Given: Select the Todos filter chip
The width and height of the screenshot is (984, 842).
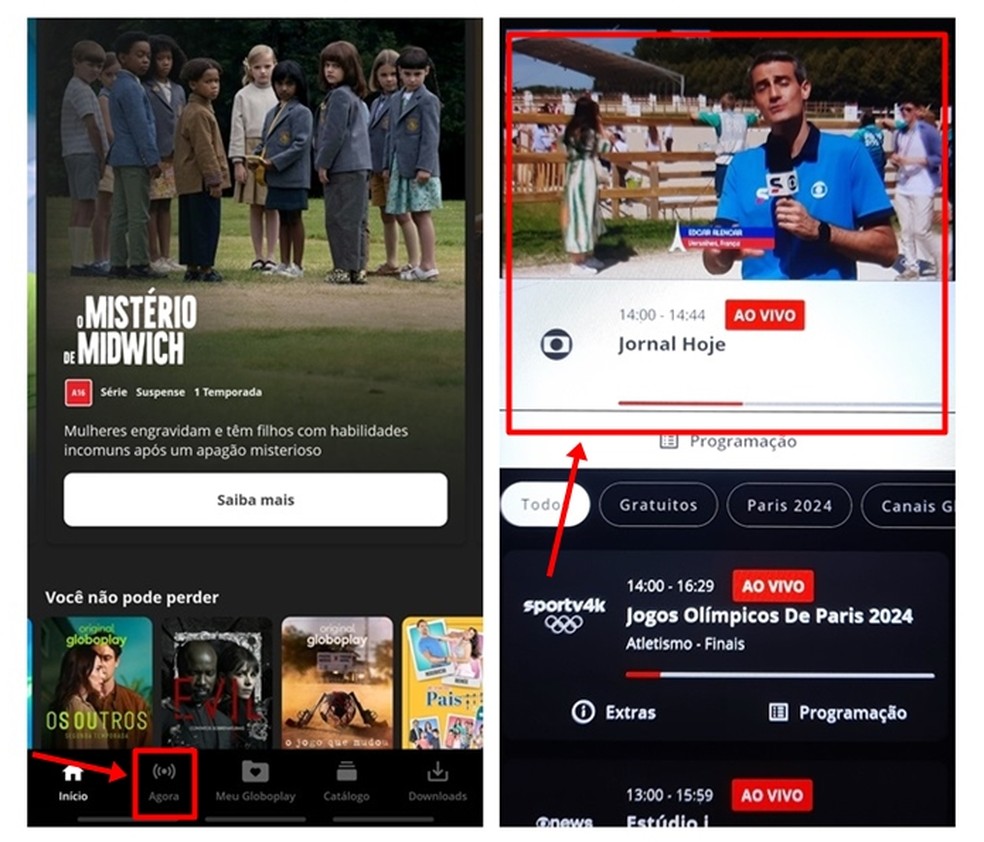Looking at the screenshot, I should point(545,504).
